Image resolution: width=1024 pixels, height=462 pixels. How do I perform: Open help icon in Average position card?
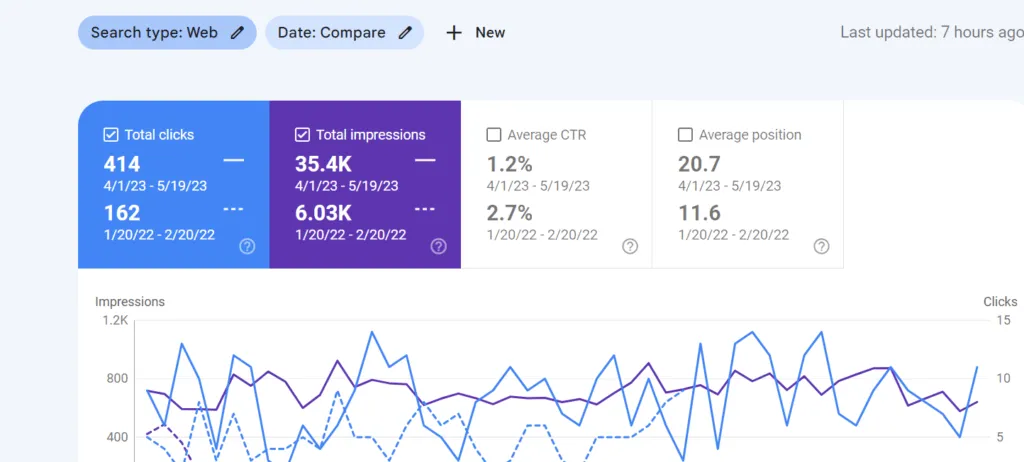click(x=821, y=246)
